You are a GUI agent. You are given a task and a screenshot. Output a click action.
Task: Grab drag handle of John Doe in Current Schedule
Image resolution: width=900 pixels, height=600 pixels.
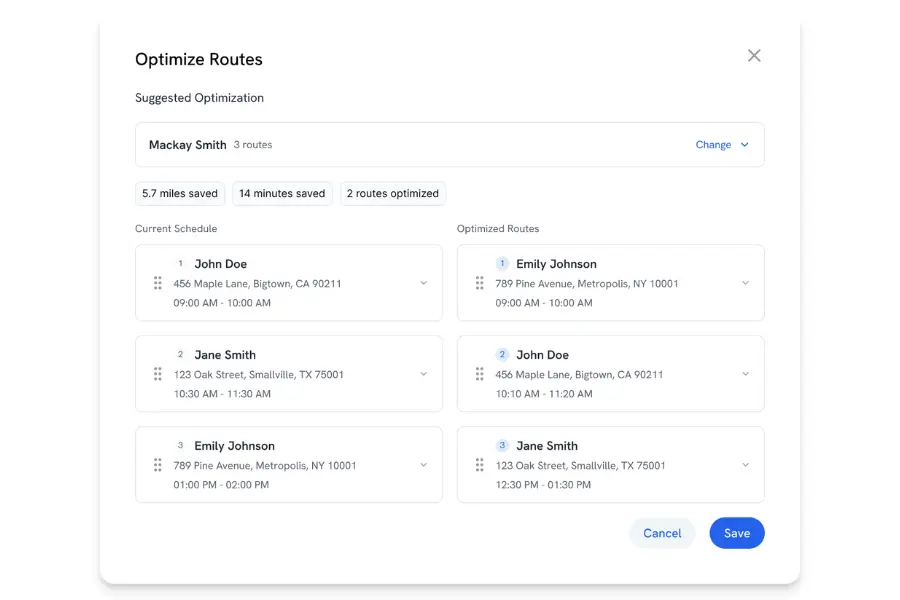pos(157,283)
